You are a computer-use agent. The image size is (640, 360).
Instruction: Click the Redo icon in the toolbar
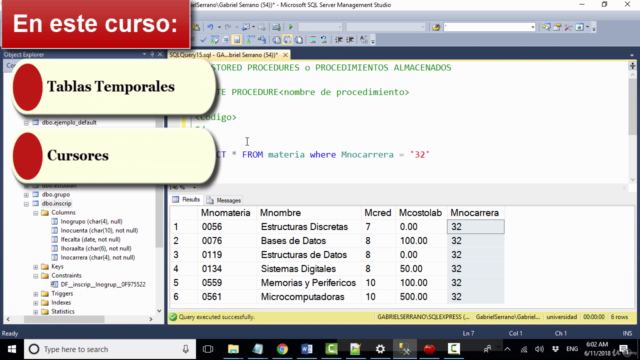[228, 27]
